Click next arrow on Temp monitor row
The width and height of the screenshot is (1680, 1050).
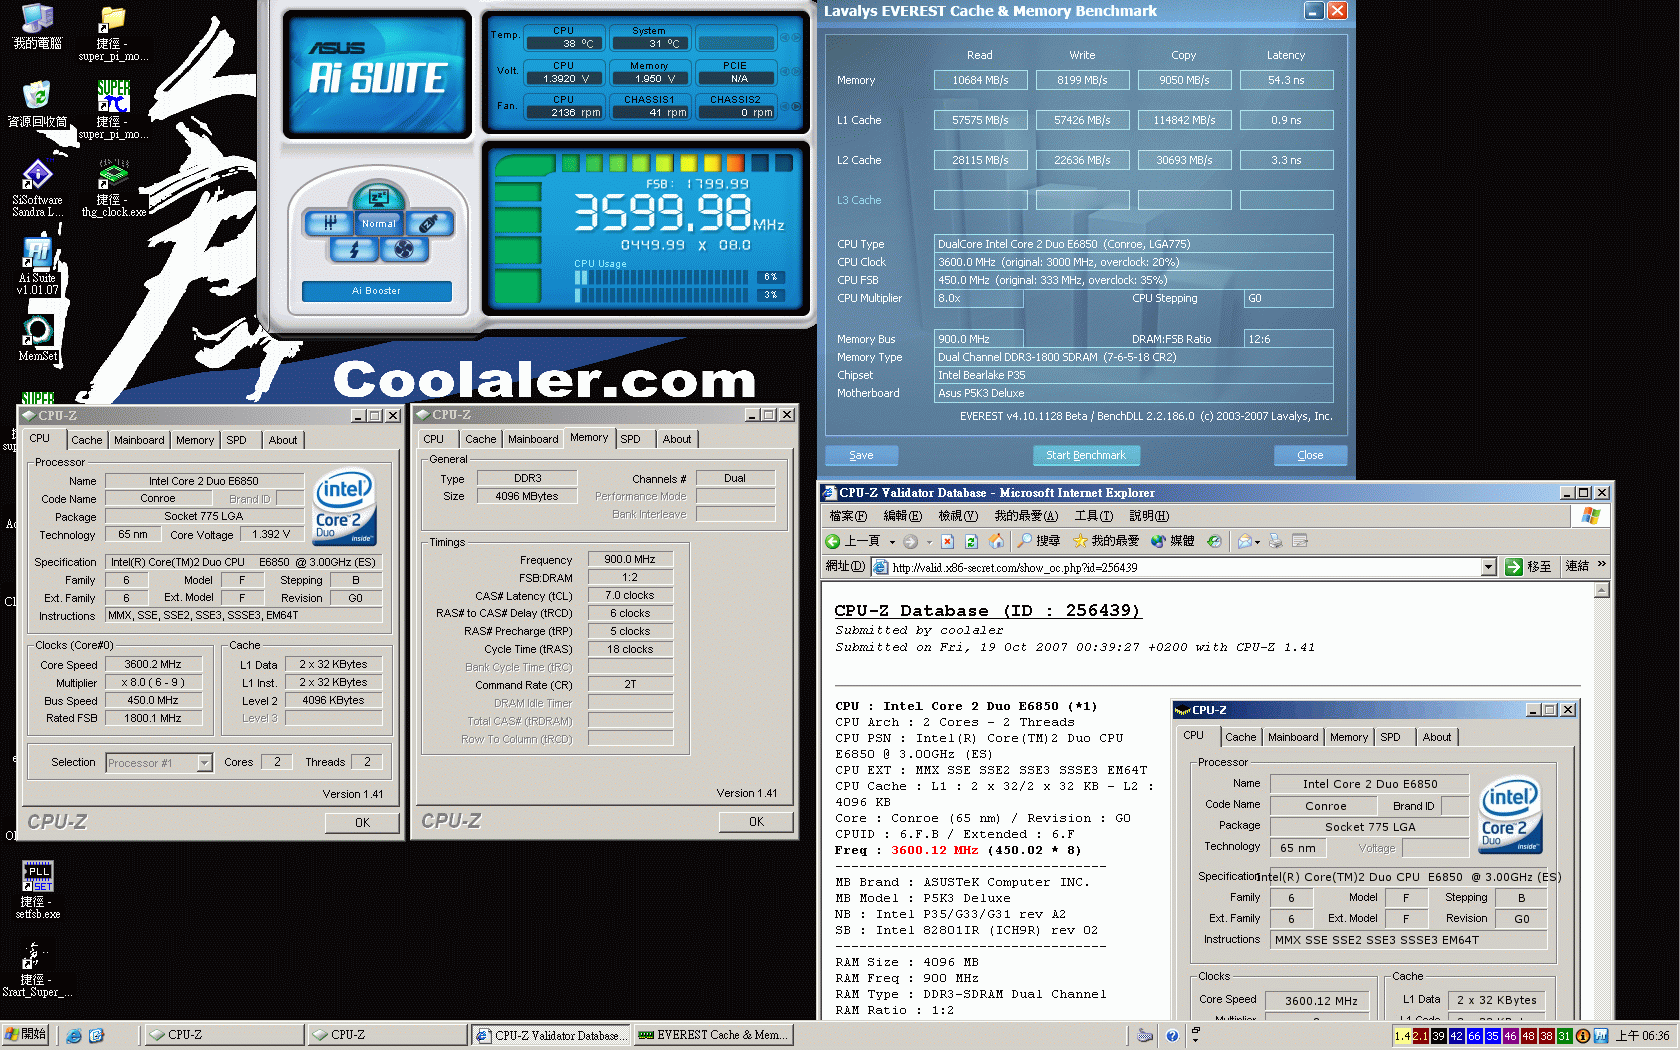(x=796, y=37)
